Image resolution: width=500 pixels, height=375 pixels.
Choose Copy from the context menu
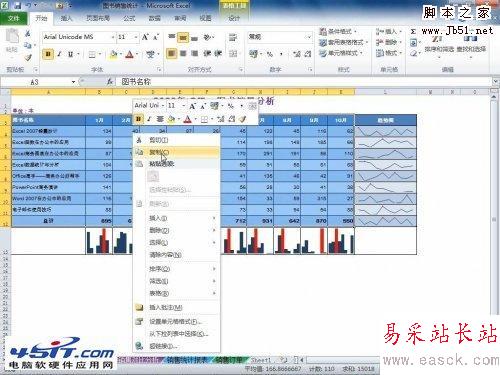(x=177, y=152)
